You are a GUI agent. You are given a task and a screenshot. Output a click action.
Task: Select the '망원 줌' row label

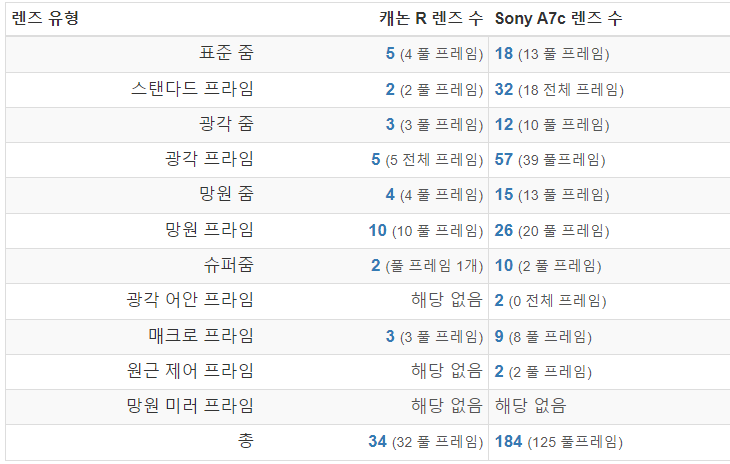(226, 194)
